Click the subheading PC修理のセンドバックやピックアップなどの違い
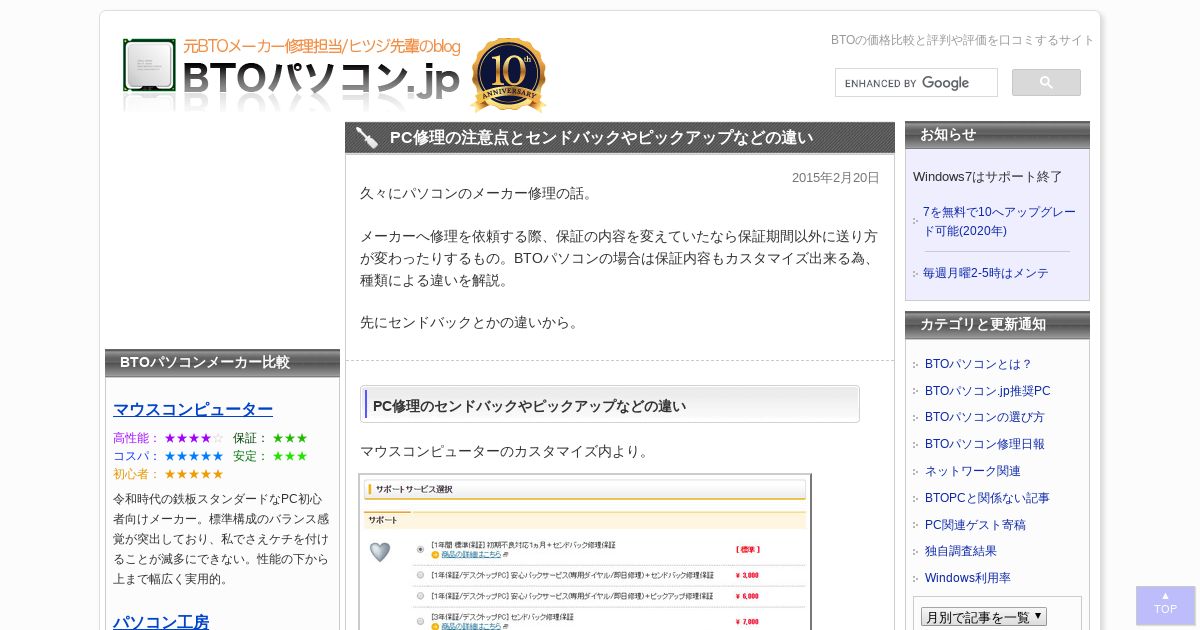Image resolution: width=1200 pixels, height=630 pixels. pyautogui.click(x=529, y=406)
